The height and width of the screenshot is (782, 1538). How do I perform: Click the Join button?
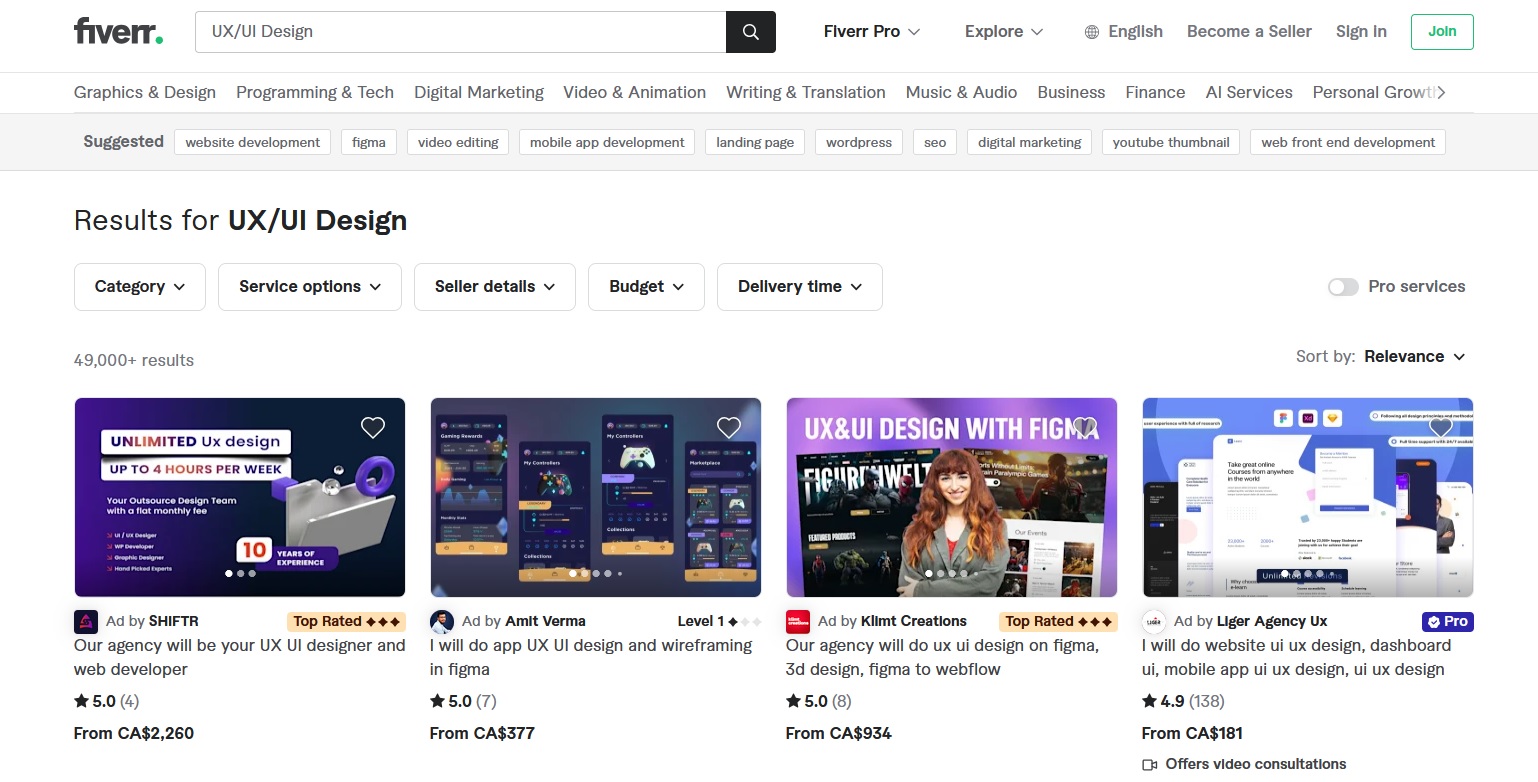click(x=1442, y=32)
